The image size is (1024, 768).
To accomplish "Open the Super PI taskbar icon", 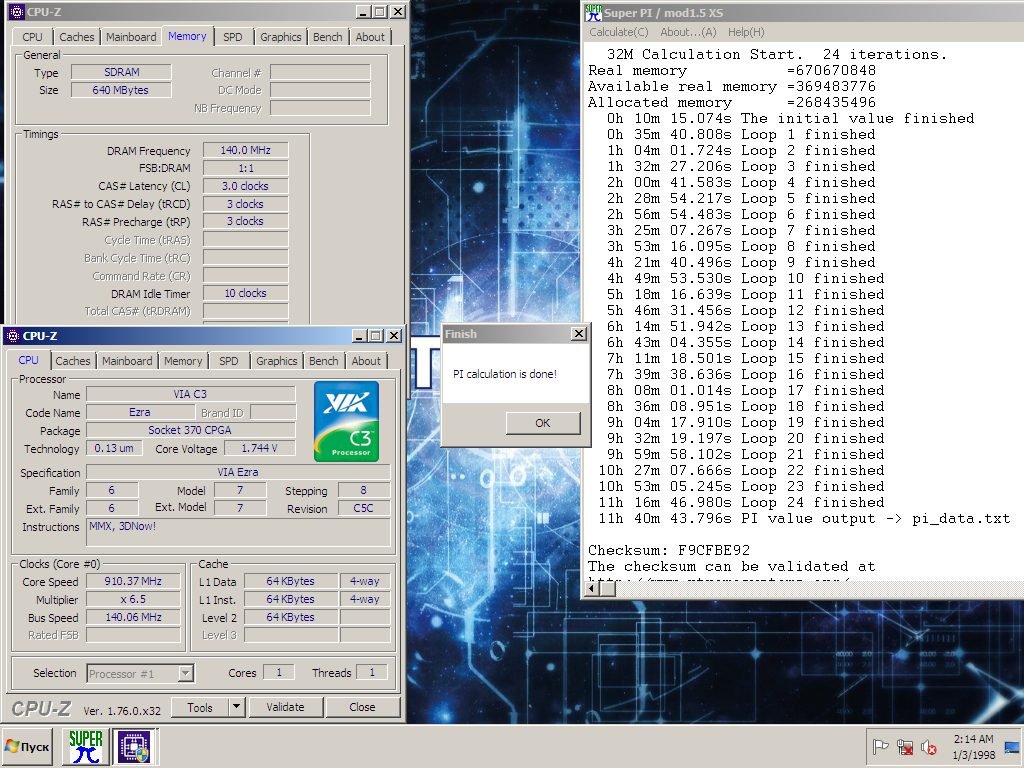I will 86,746.
